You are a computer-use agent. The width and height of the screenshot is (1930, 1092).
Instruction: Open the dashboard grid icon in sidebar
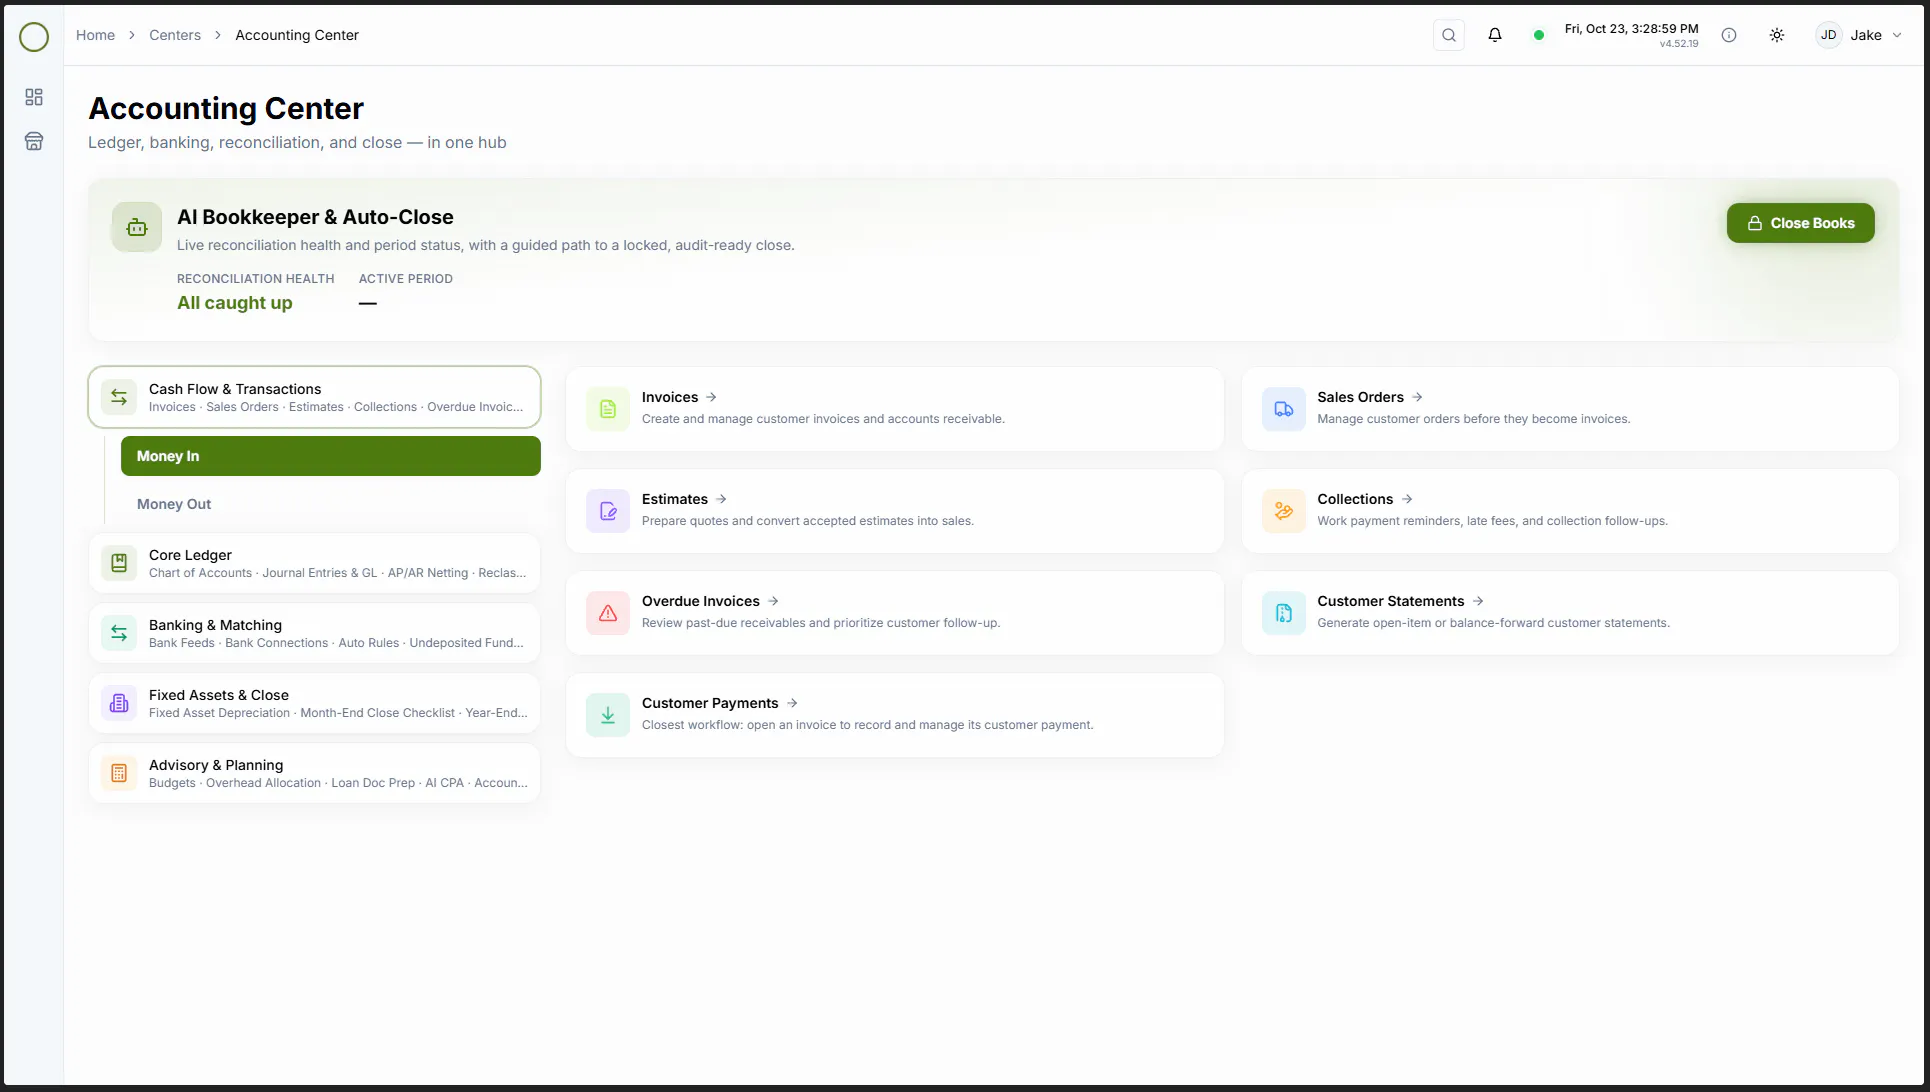[34, 97]
